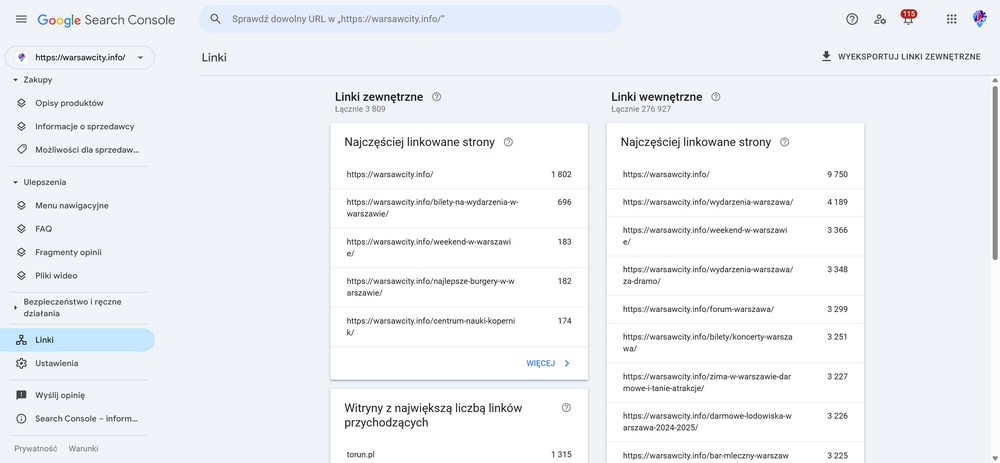The height and width of the screenshot is (463, 1000).
Task: Click Więcej in external top pages card
Action: [548, 364]
